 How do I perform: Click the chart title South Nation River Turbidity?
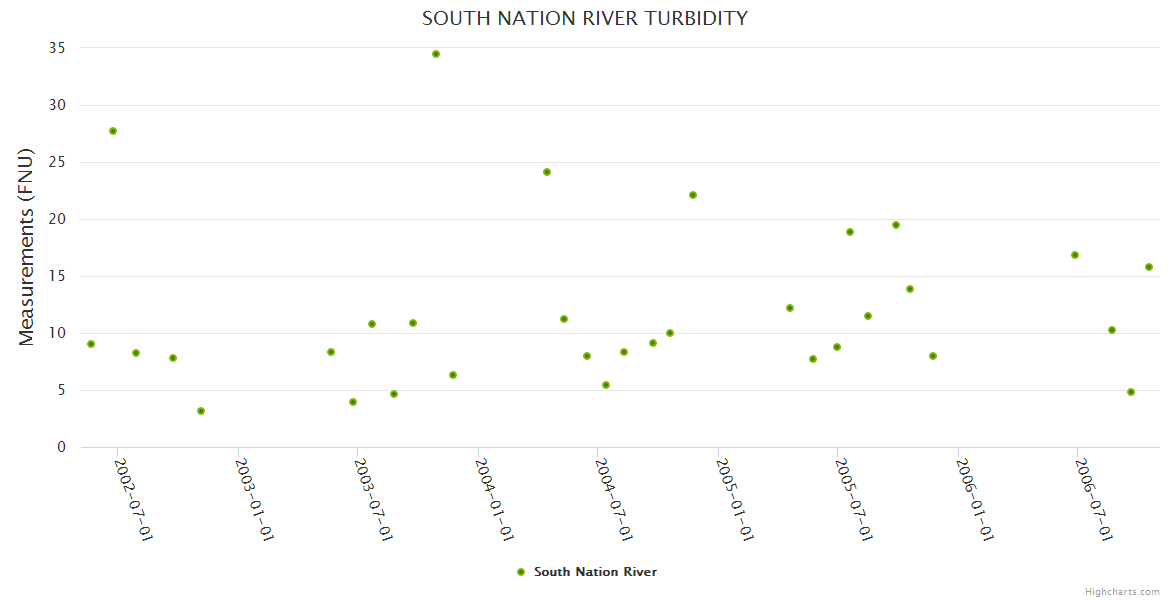coord(584,18)
